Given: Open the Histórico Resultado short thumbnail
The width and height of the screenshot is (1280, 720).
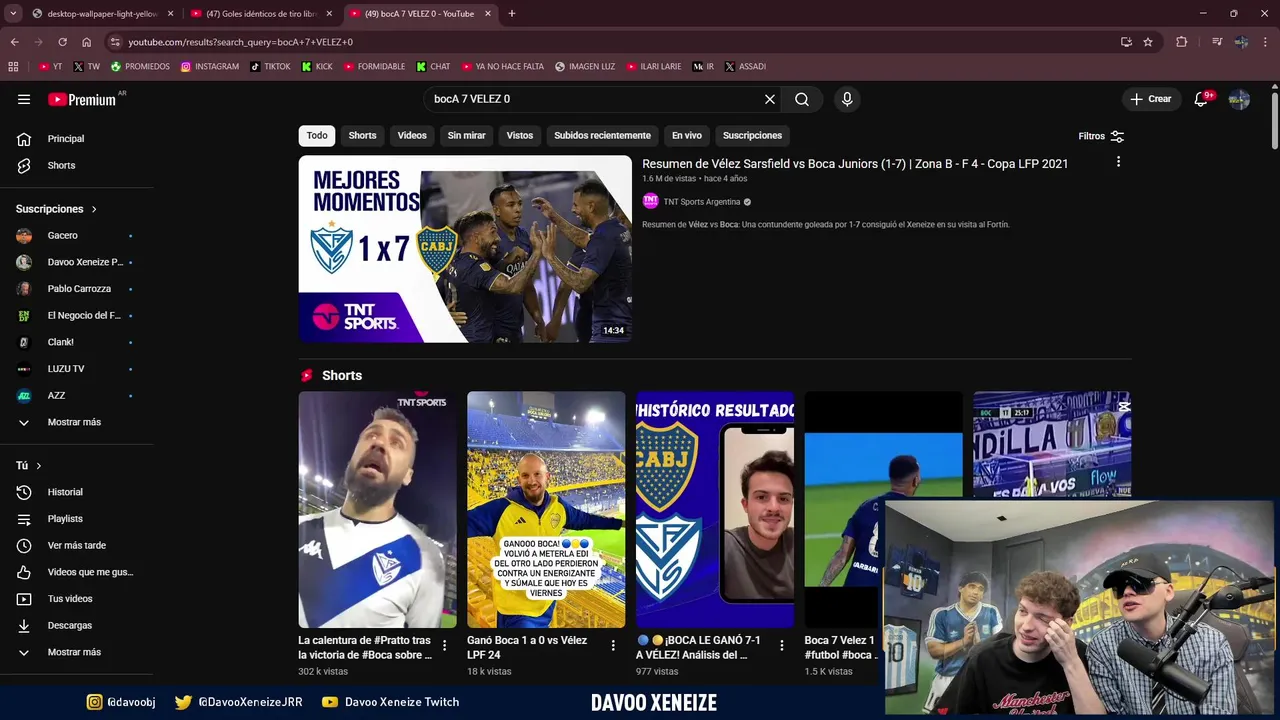Looking at the screenshot, I should coord(715,509).
